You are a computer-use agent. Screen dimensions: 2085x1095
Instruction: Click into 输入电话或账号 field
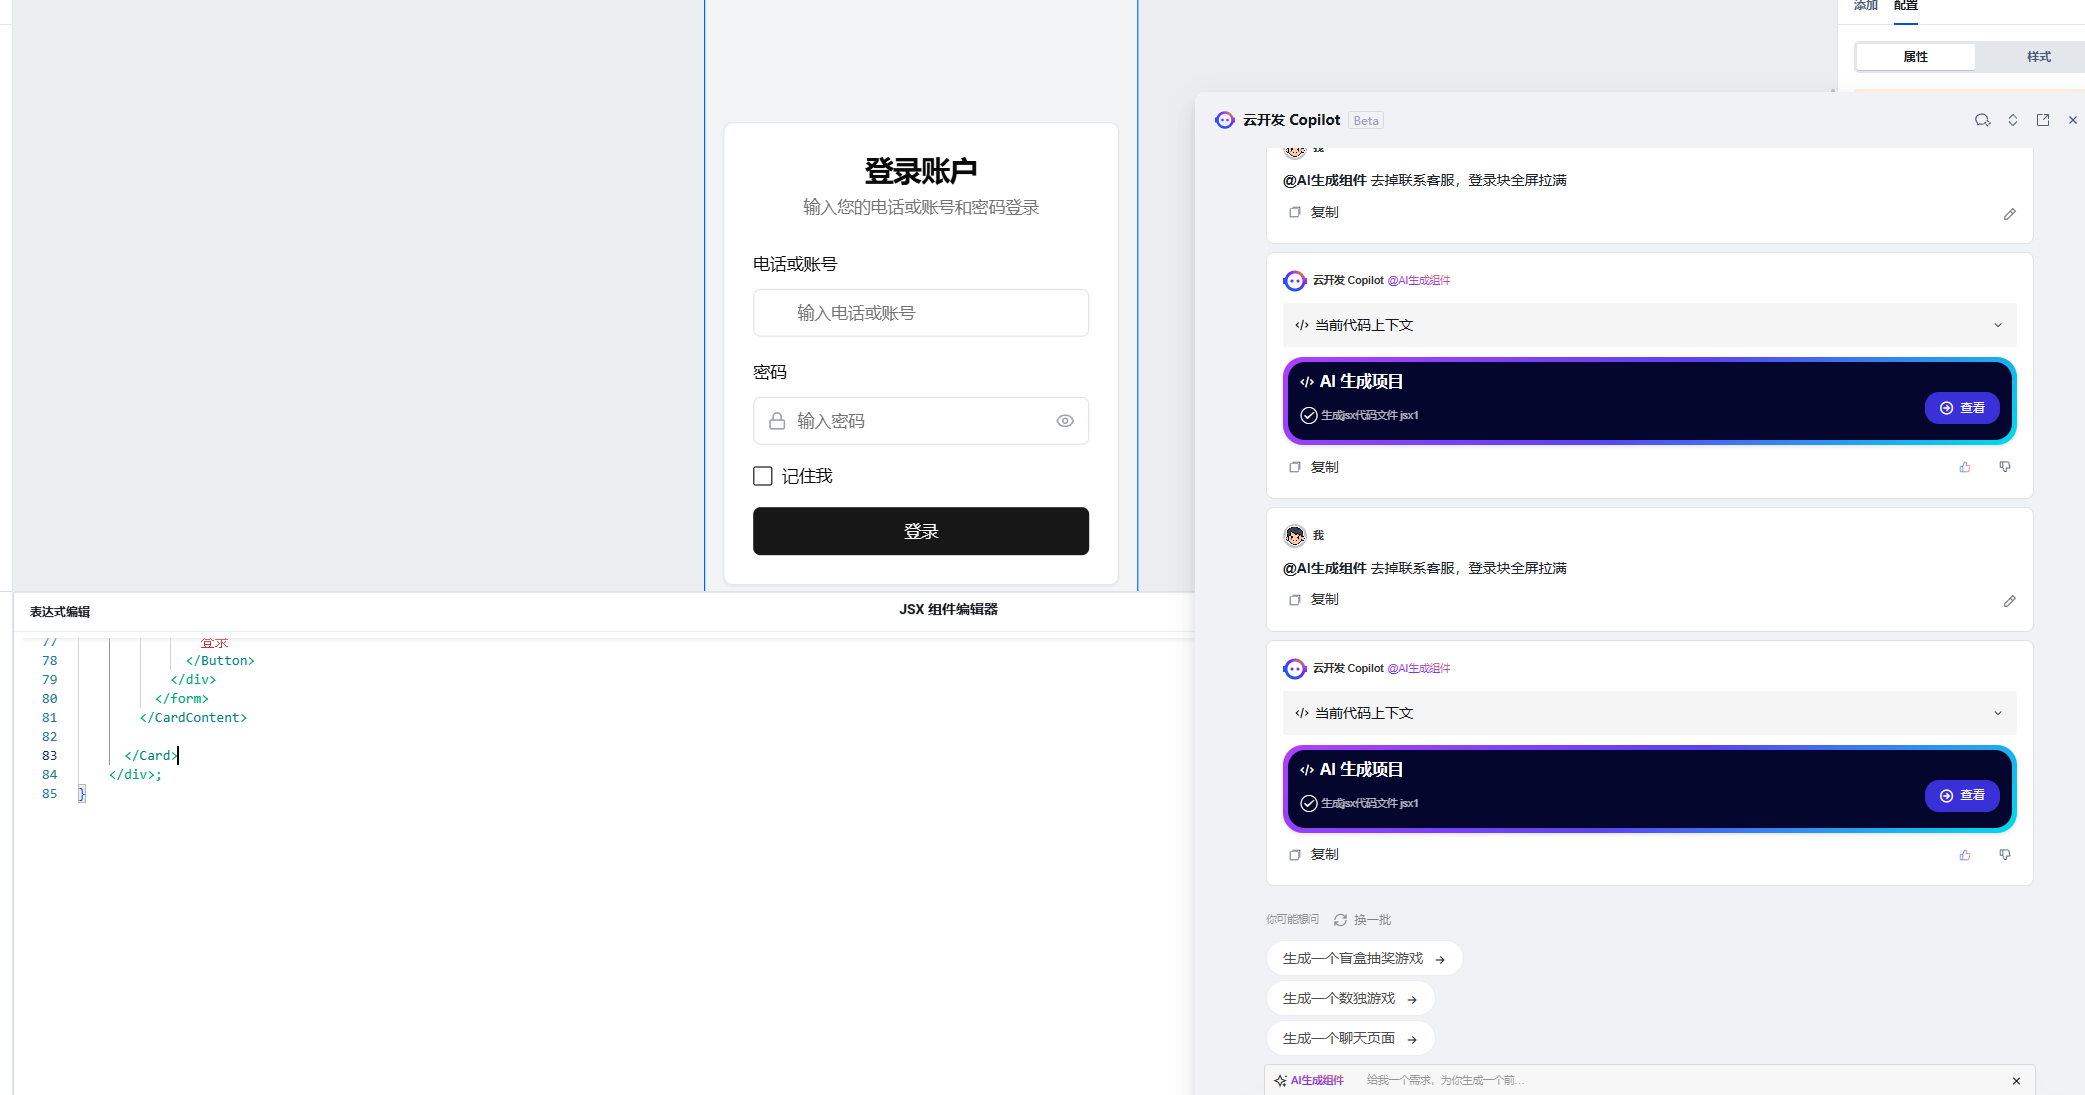(920, 313)
